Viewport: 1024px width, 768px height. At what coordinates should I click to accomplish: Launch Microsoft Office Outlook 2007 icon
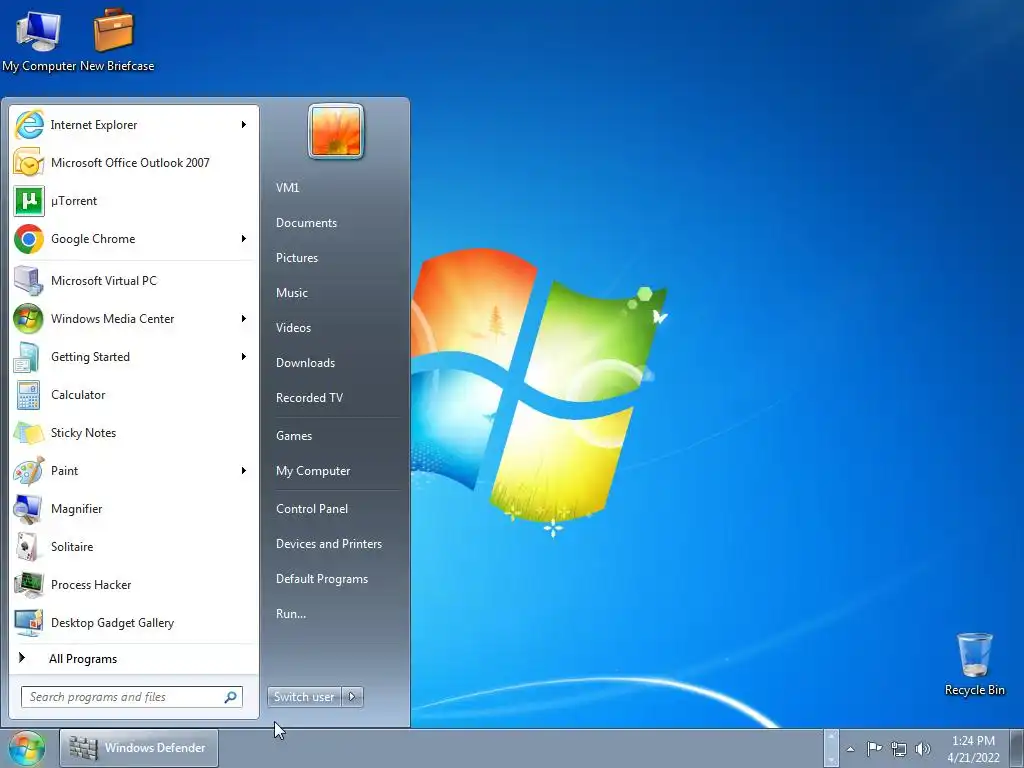coord(29,163)
